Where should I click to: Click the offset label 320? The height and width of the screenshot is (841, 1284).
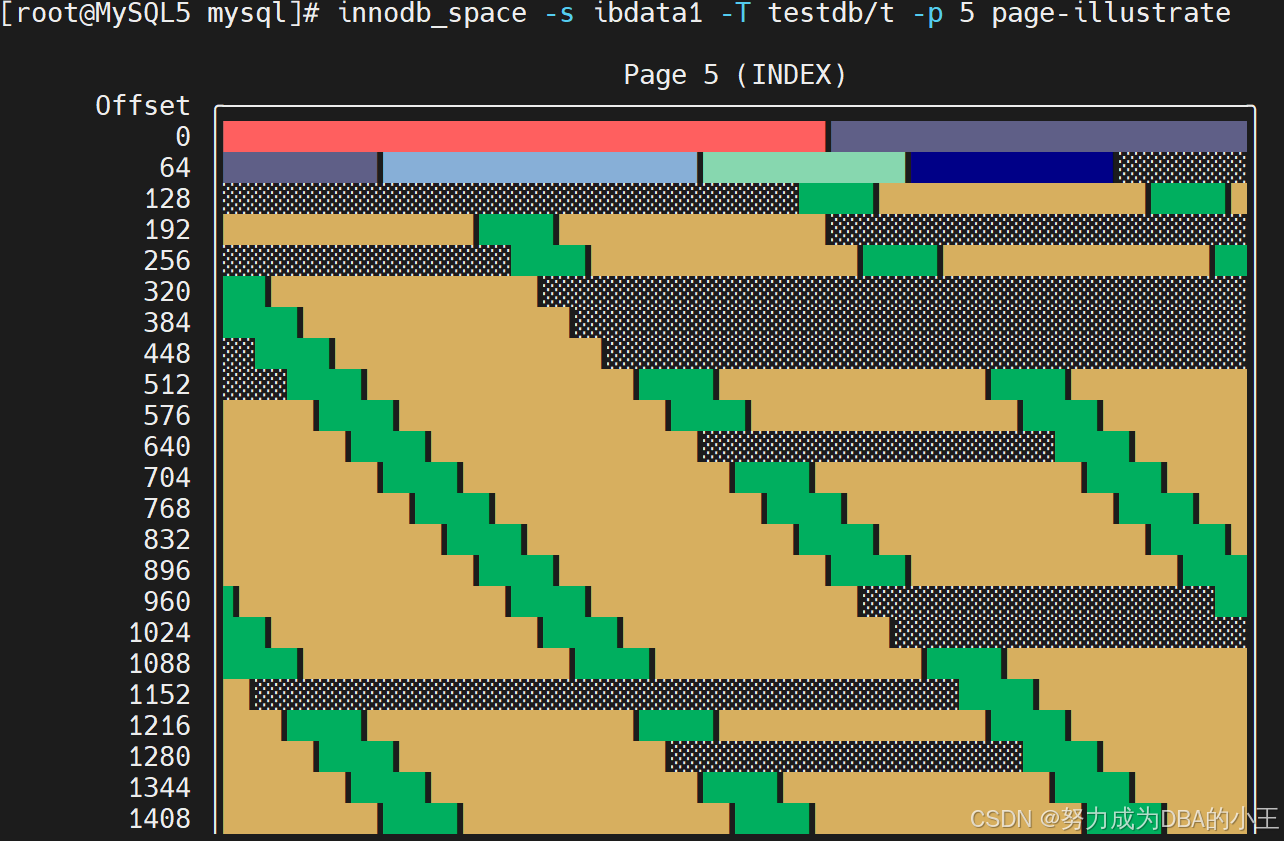pos(167,292)
